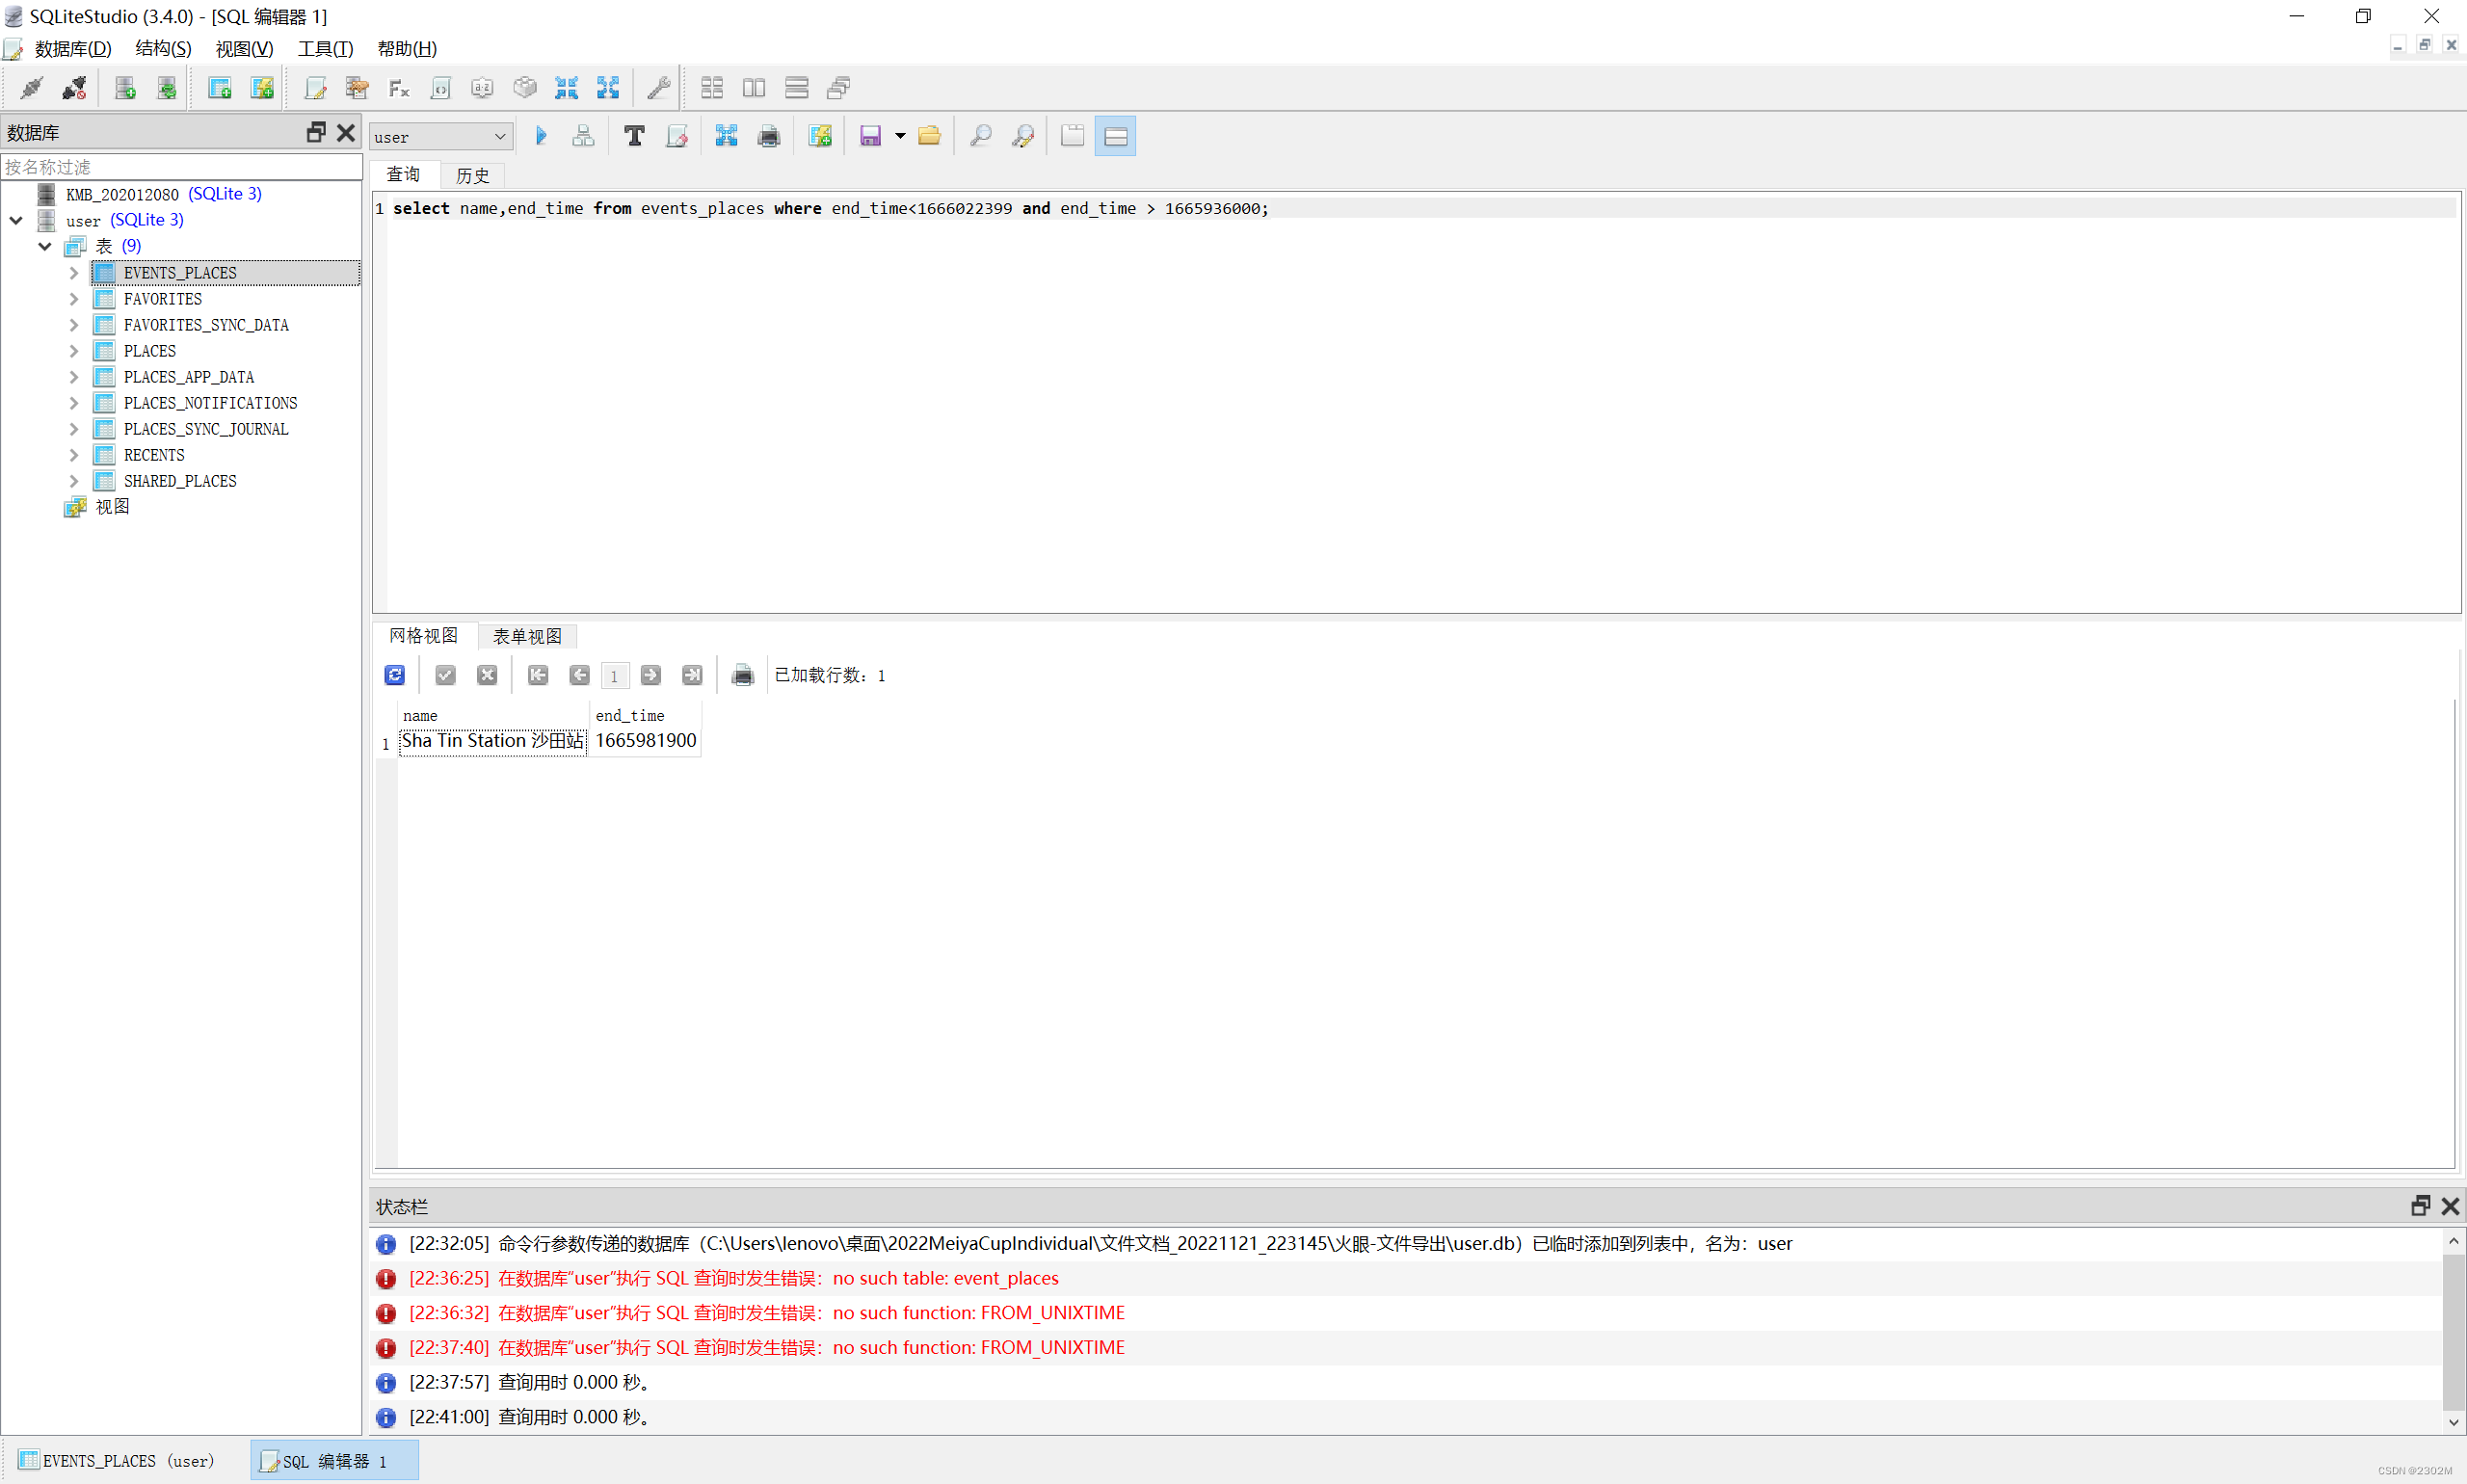Click the Disconnect from database icon
2467x1484 pixels.
[x=74, y=88]
